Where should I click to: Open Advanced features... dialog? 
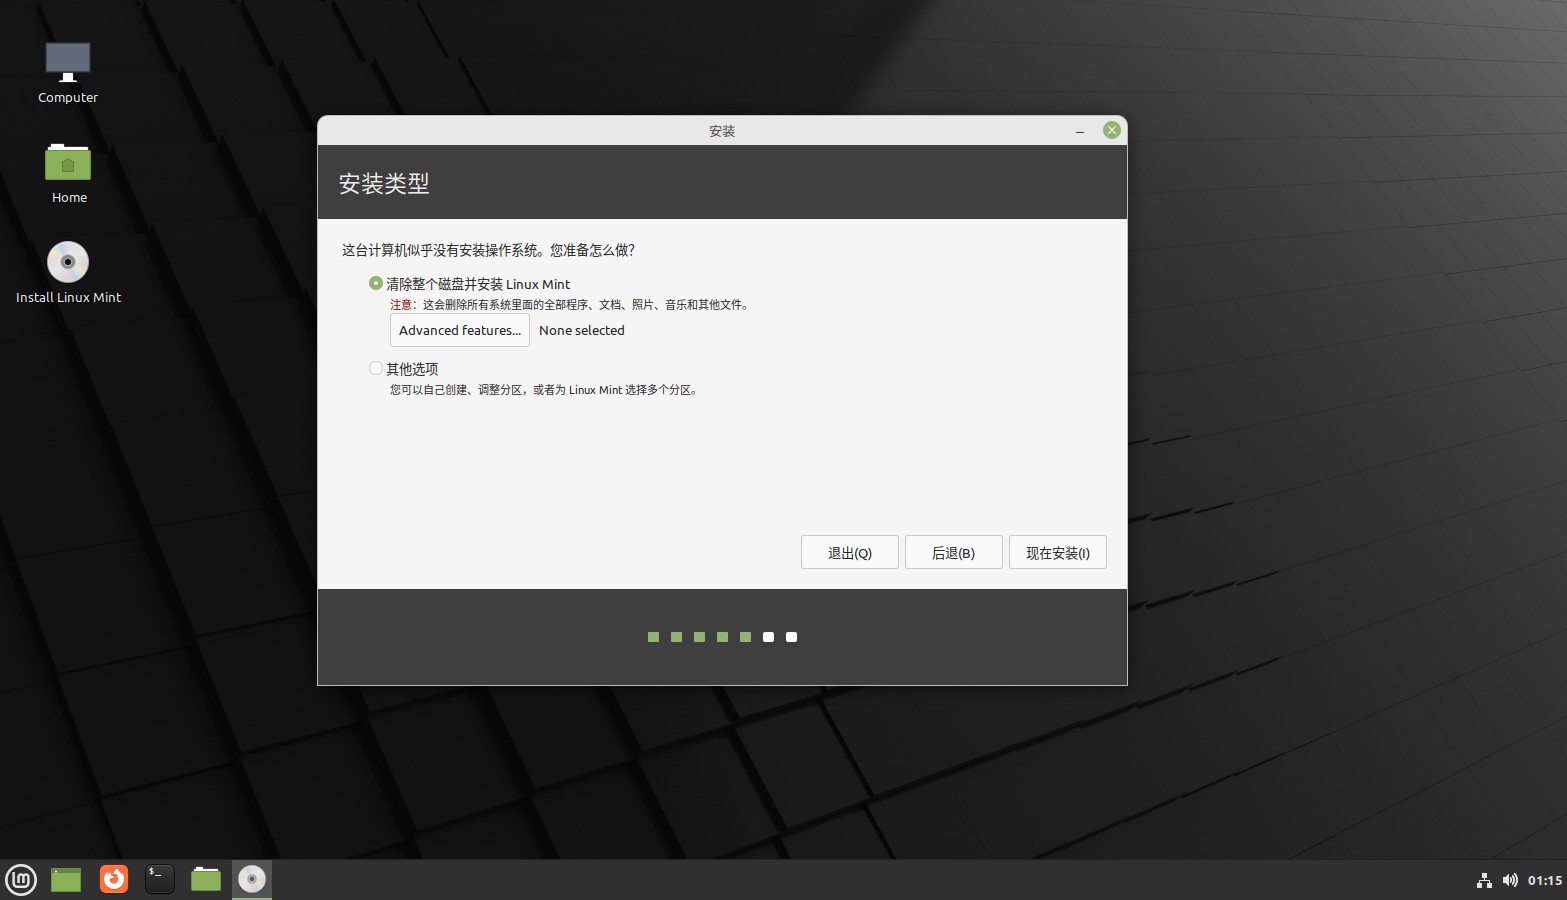(x=460, y=330)
